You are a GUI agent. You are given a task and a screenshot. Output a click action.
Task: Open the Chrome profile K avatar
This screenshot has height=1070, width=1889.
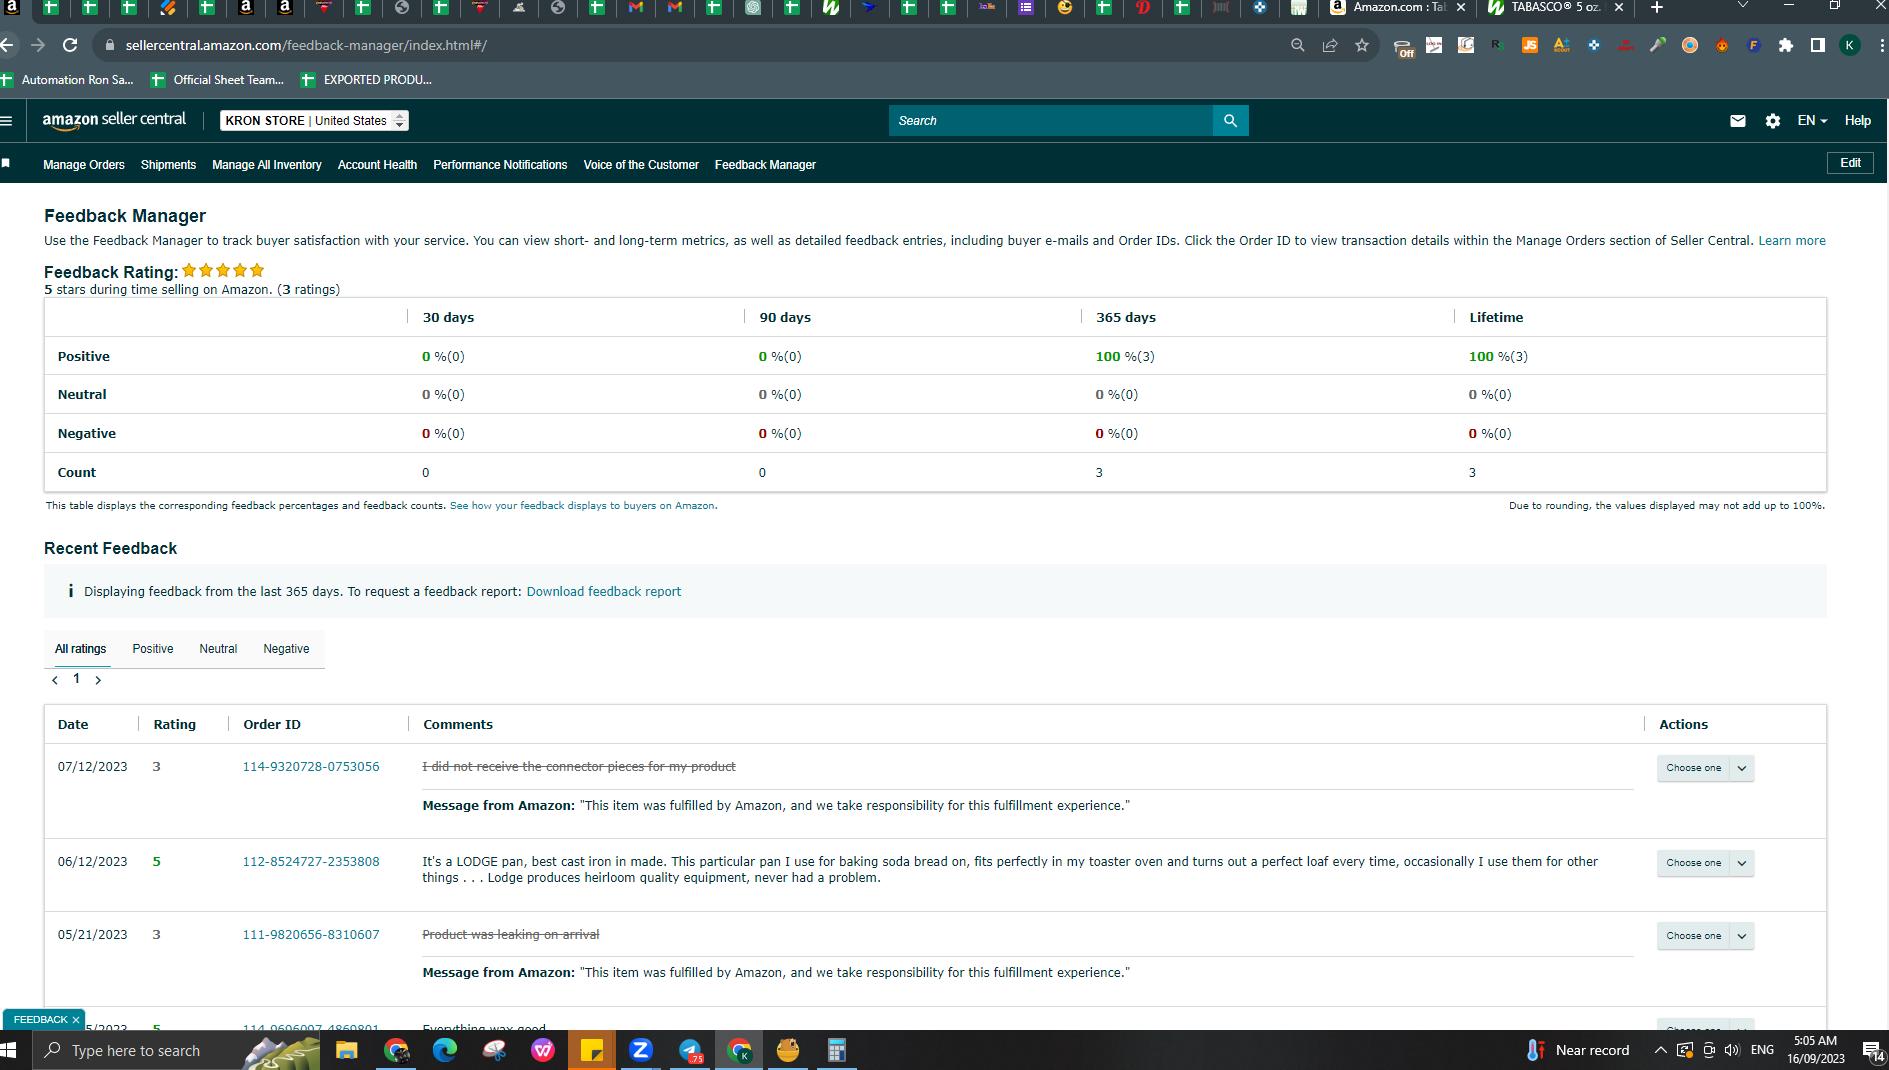click(1850, 45)
